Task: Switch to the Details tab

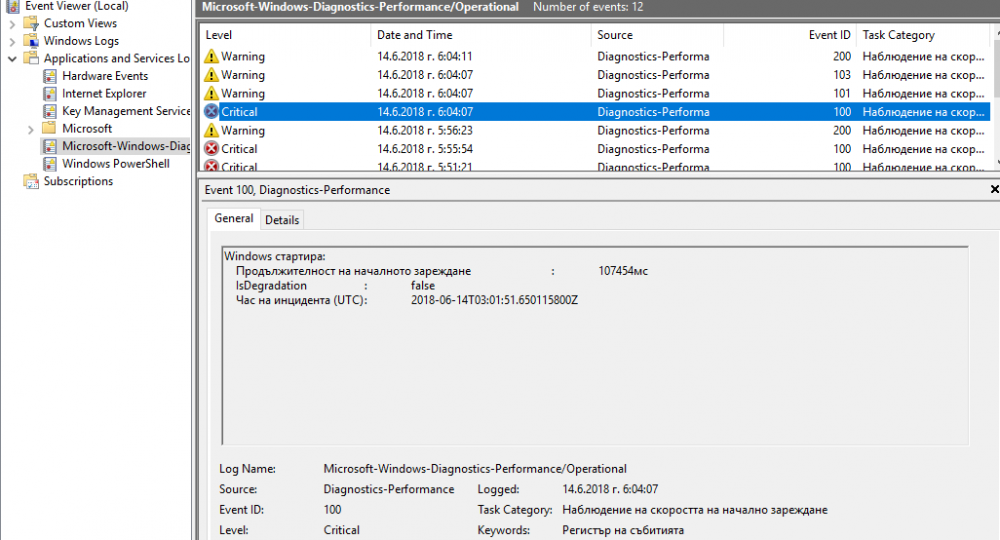Action: [282, 219]
